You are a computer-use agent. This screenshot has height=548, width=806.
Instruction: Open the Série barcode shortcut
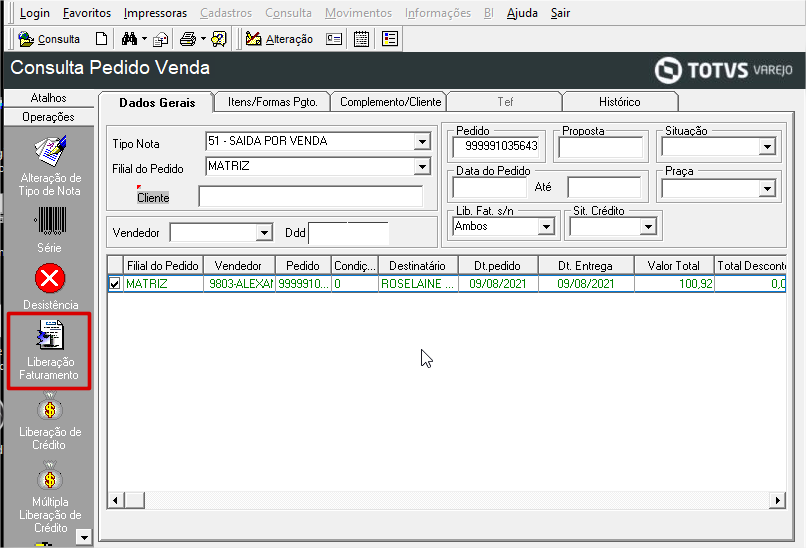[50, 229]
